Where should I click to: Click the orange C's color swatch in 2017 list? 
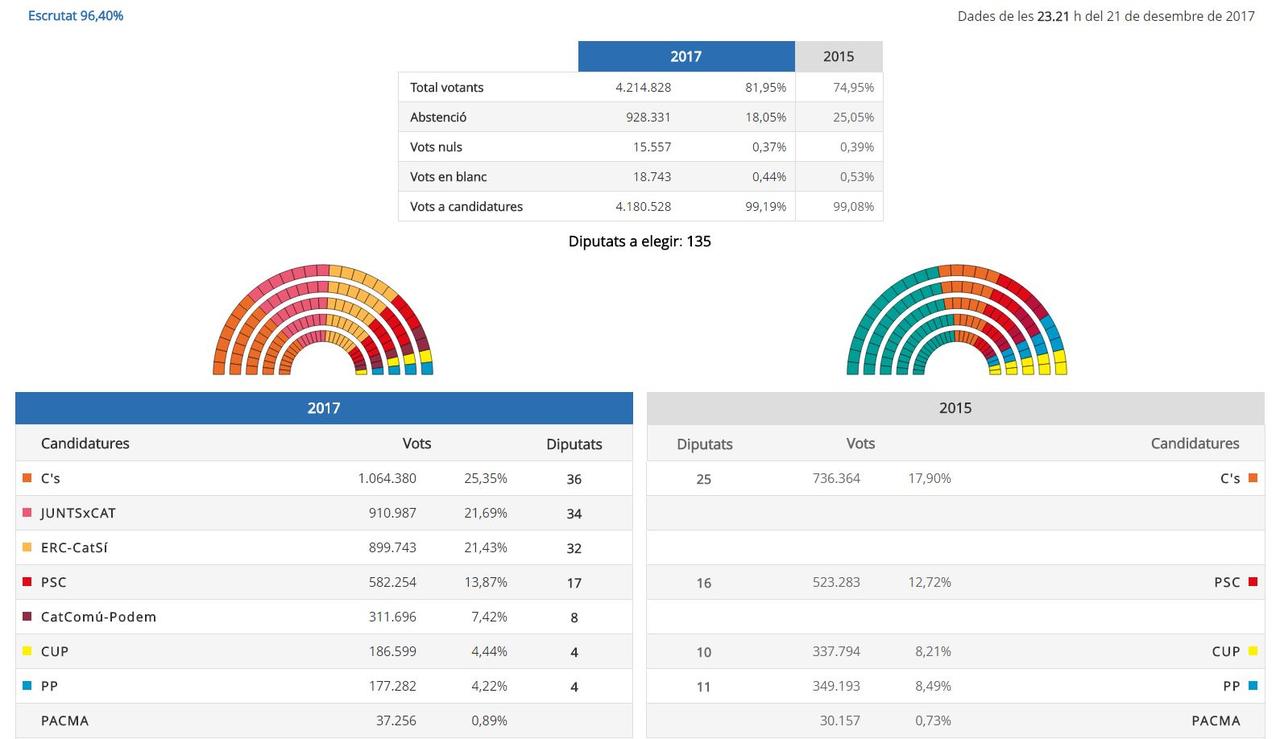click(x=27, y=478)
